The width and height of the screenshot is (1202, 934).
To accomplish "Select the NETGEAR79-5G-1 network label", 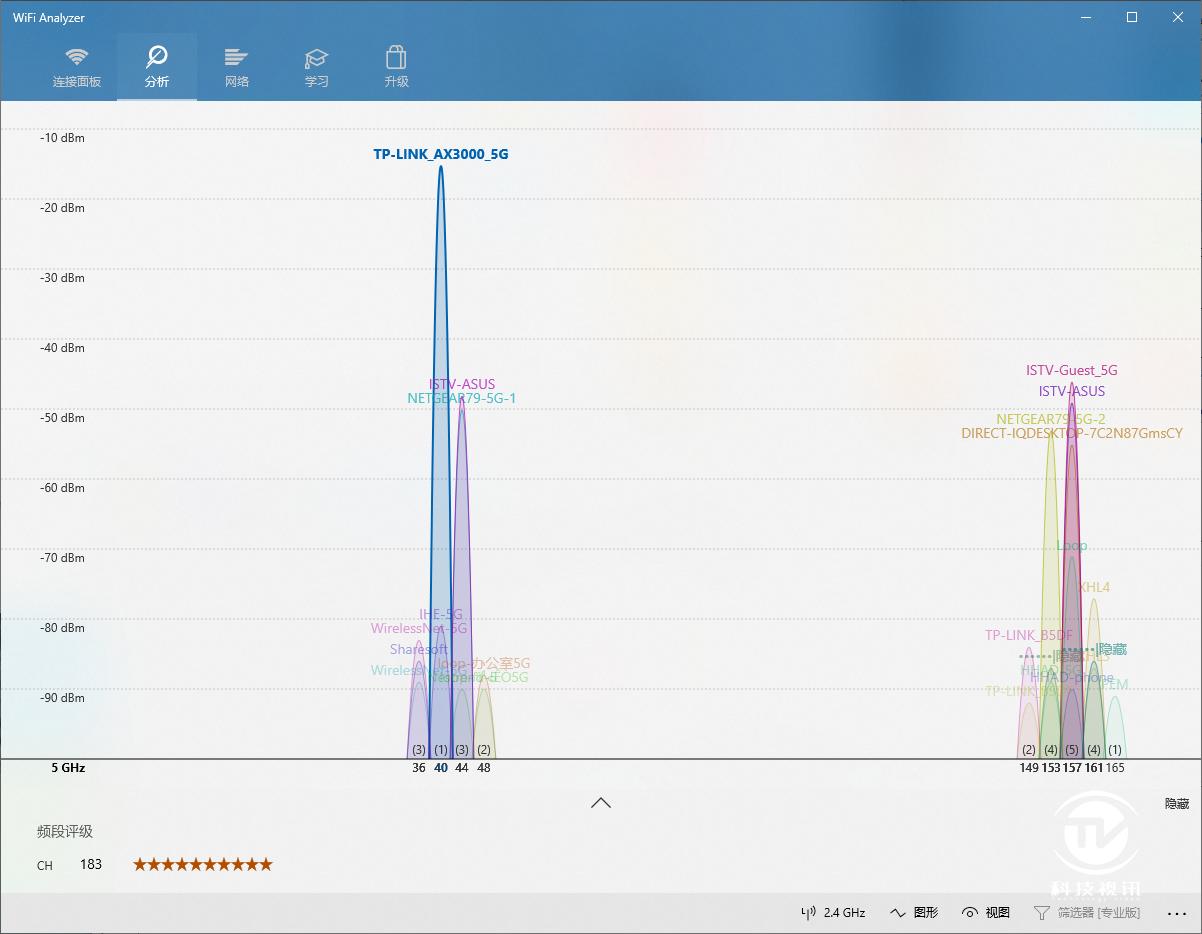I will coord(462,398).
